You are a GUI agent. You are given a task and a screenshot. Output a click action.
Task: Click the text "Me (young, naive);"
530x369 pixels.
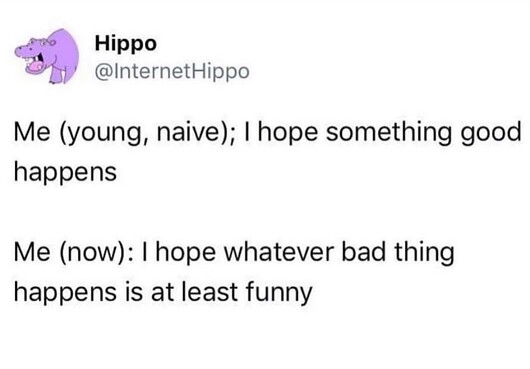pyautogui.click(x=123, y=133)
